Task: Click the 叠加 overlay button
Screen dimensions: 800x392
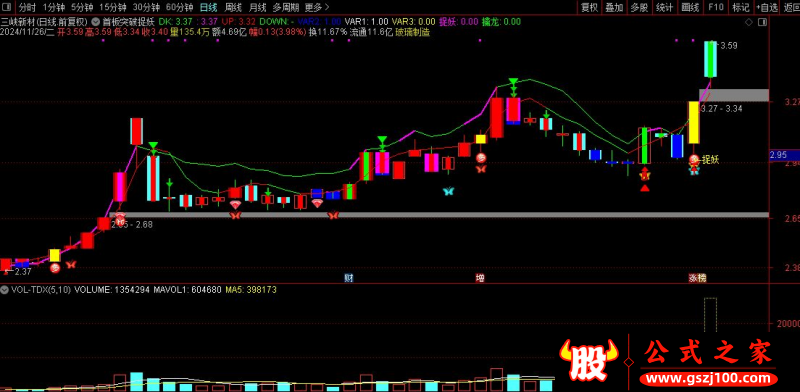Action: 614,8
